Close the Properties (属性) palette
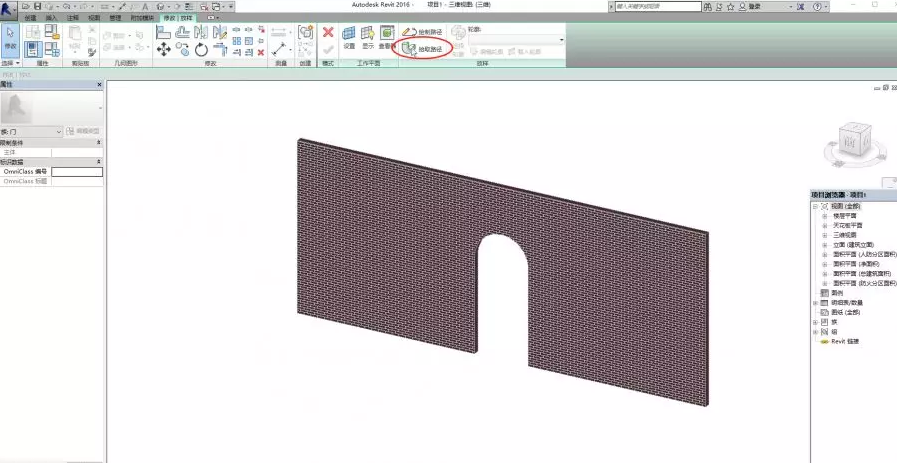Viewport: 897px width, 463px height. coord(100,85)
